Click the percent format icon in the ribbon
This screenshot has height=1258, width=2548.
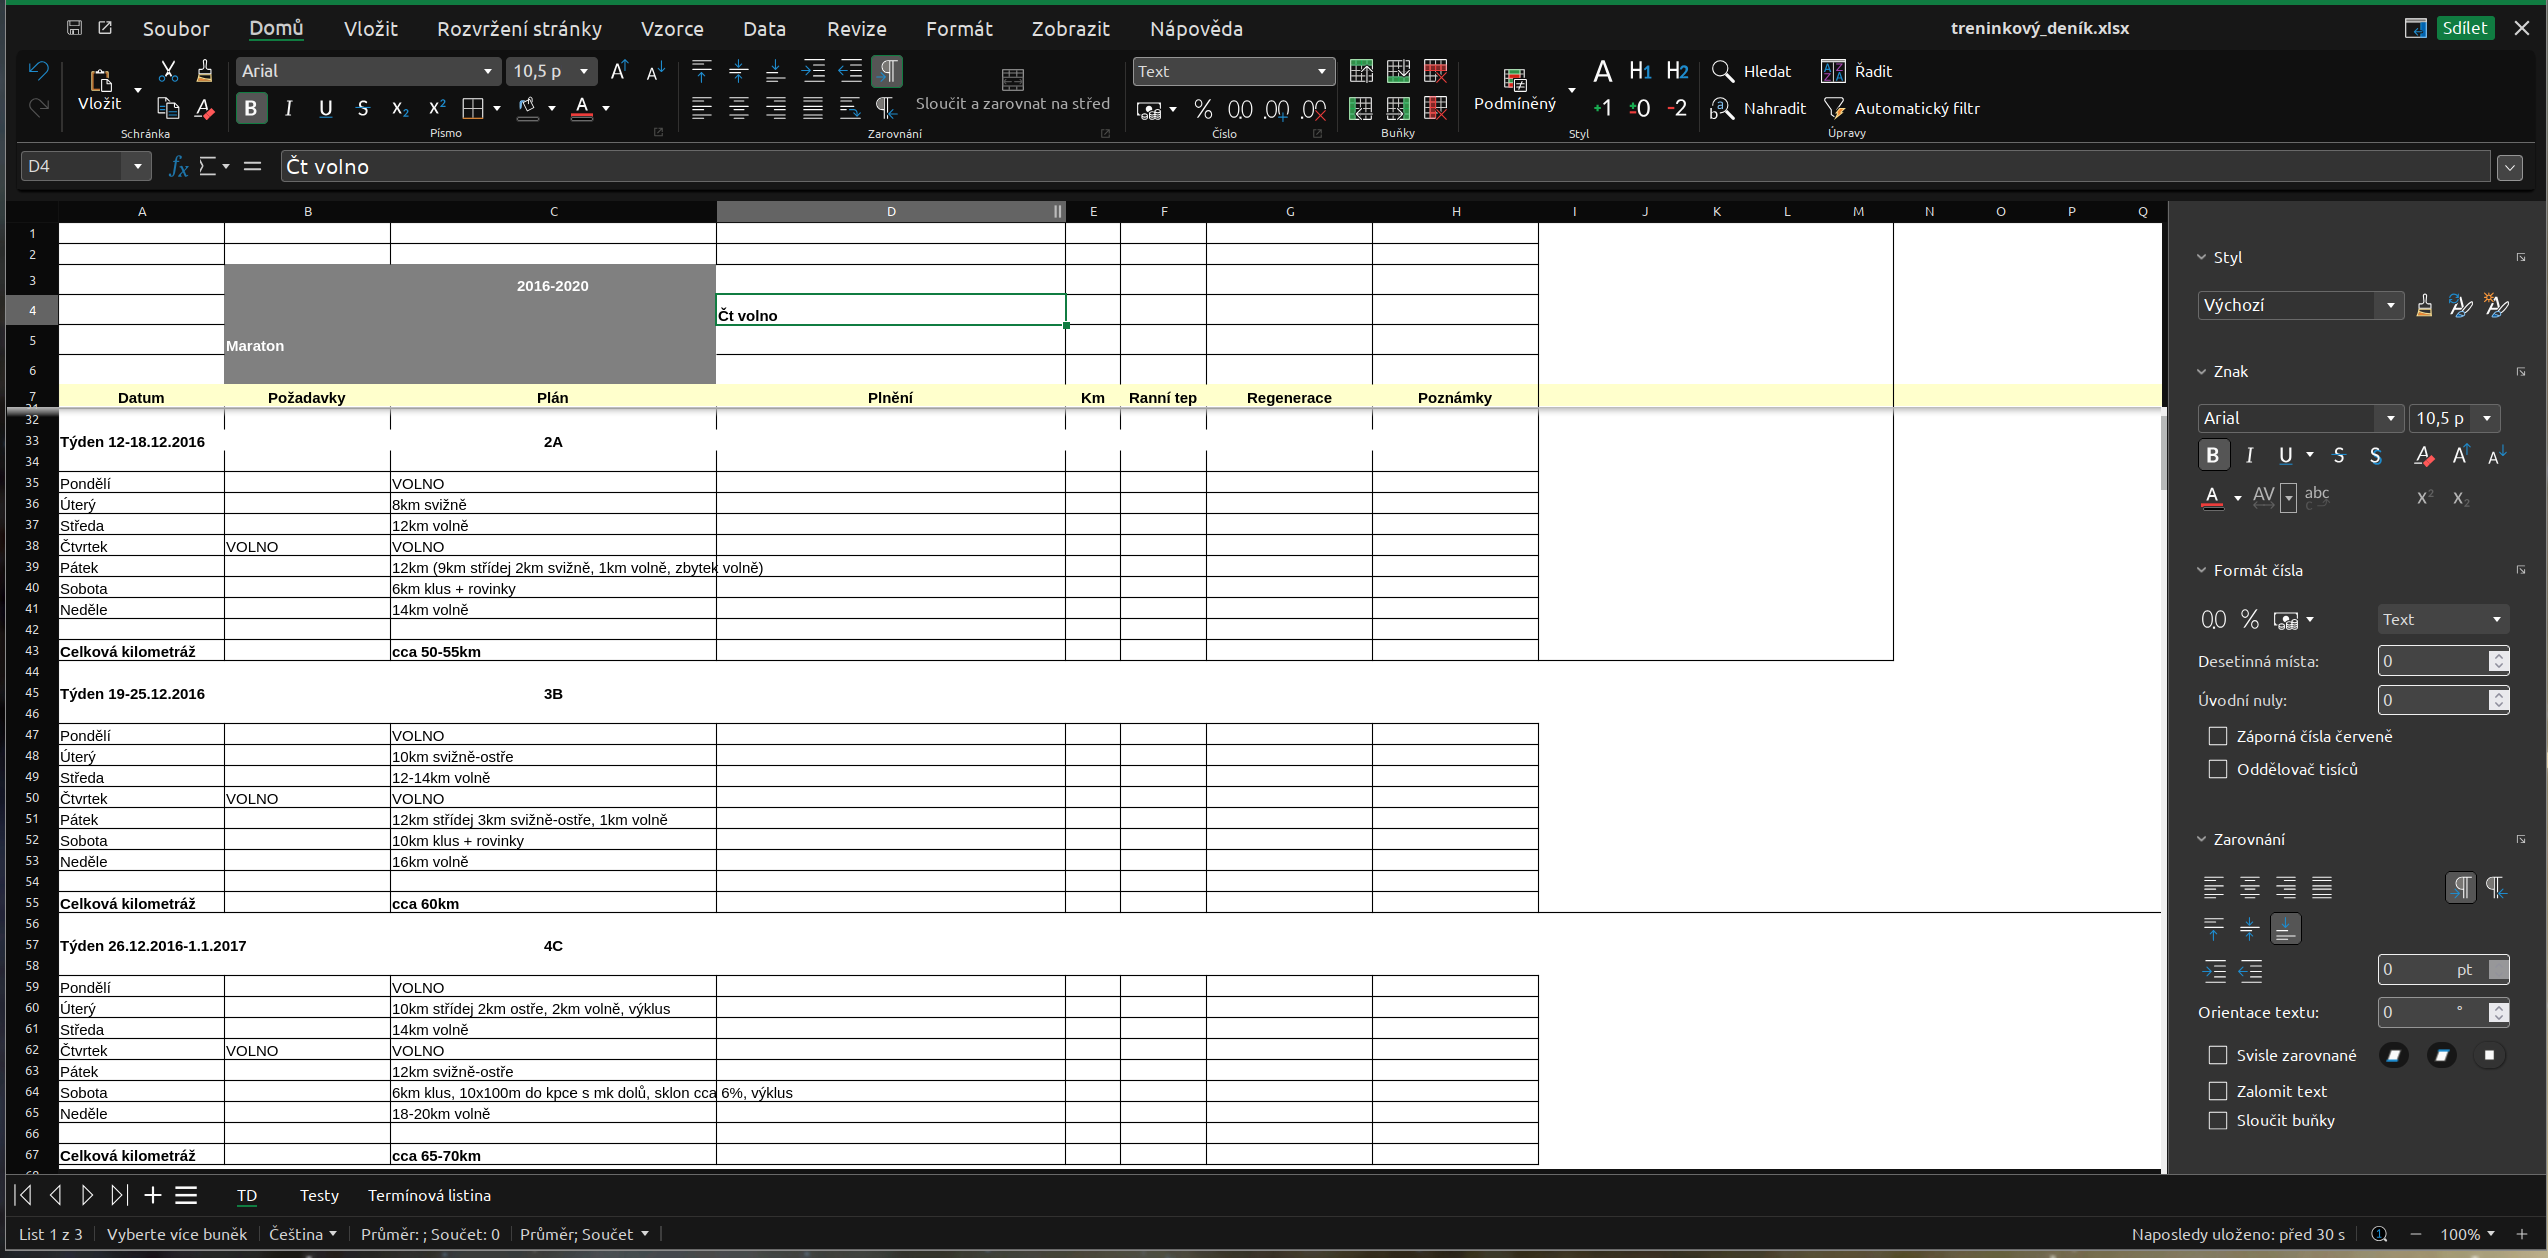[1203, 109]
